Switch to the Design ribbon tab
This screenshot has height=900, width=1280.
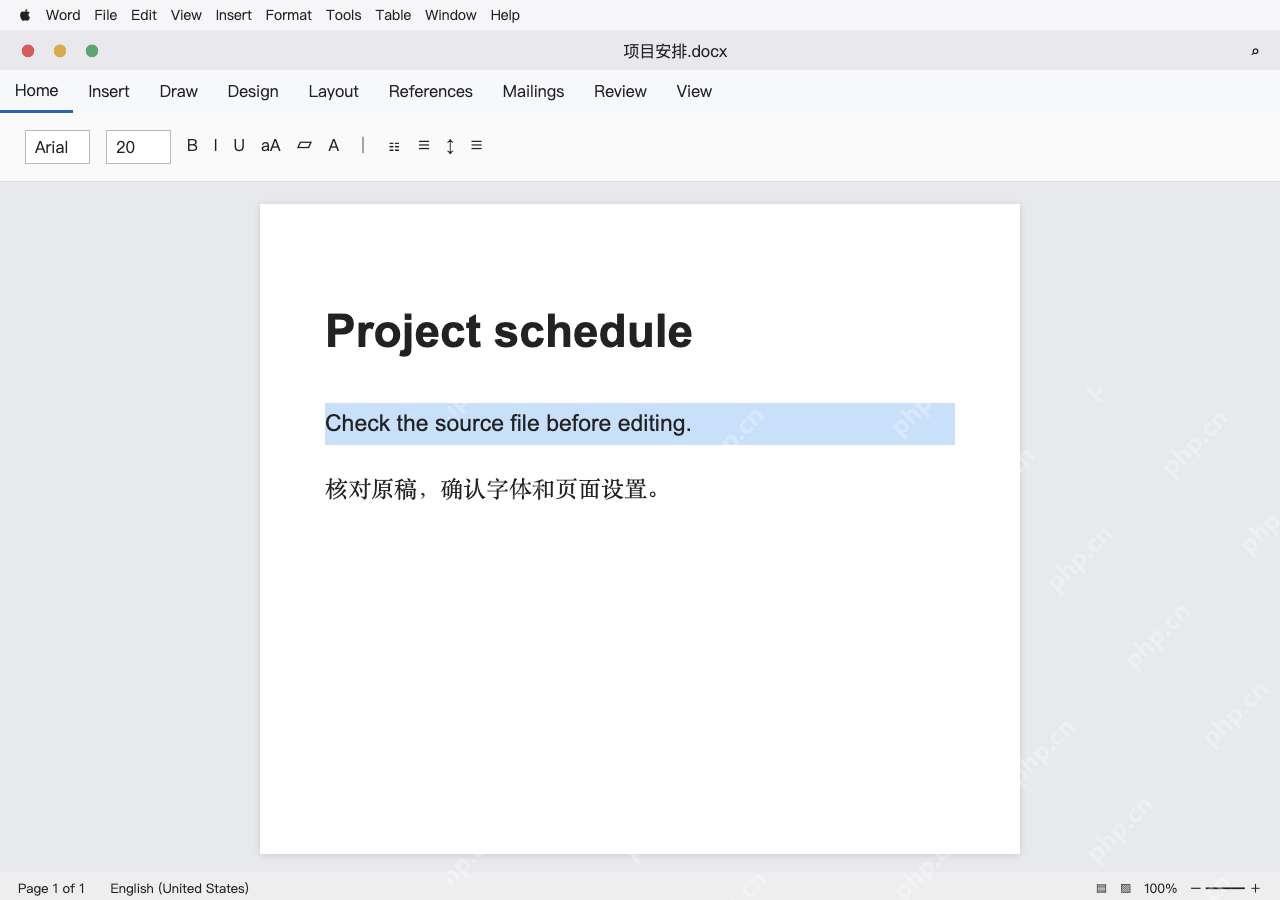(253, 91)
